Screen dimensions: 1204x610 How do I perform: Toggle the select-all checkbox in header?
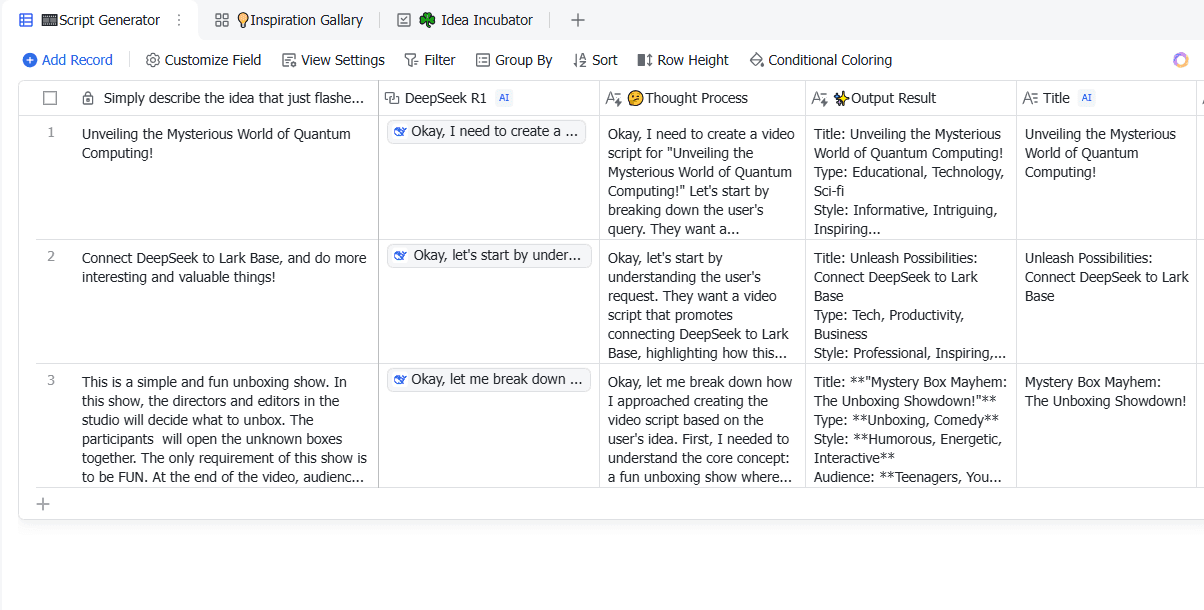pyautogui.click(x=50, y=98)
